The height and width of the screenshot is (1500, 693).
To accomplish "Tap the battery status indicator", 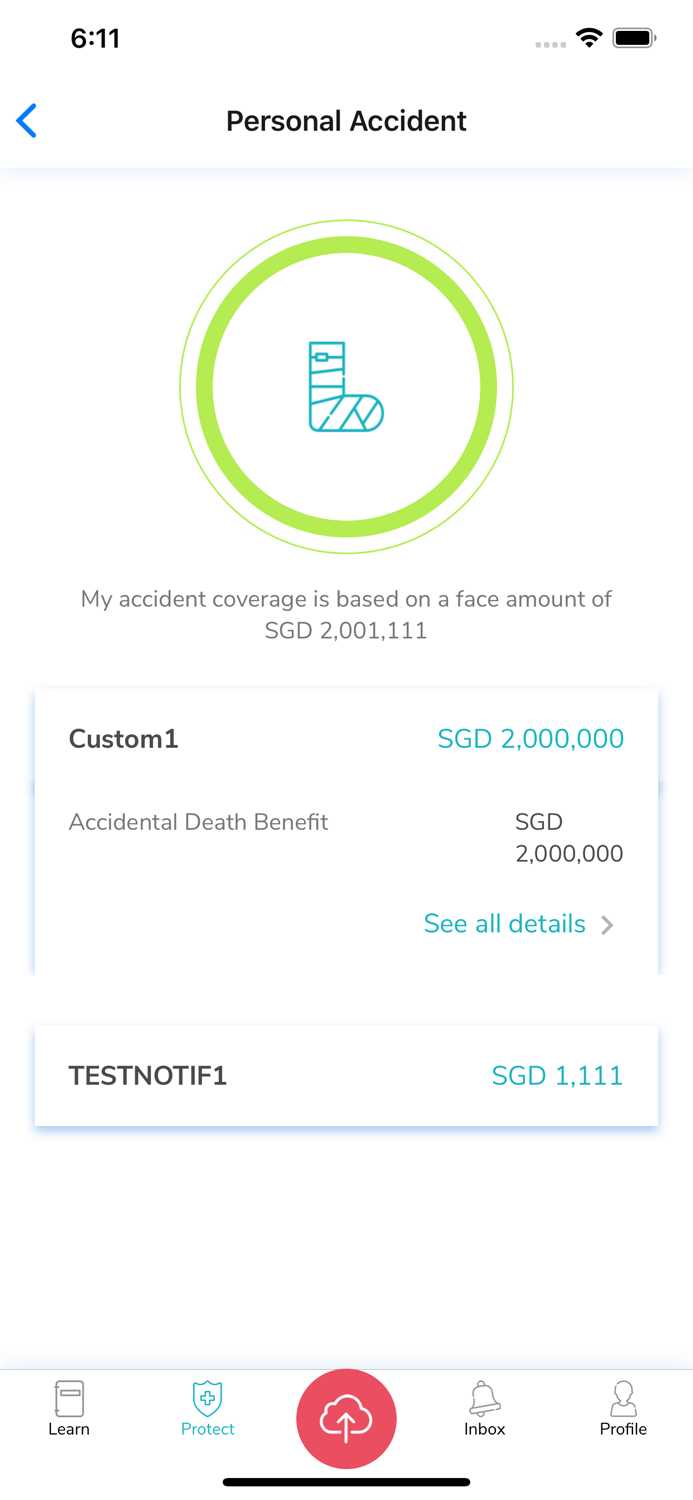I will [634, 39].
